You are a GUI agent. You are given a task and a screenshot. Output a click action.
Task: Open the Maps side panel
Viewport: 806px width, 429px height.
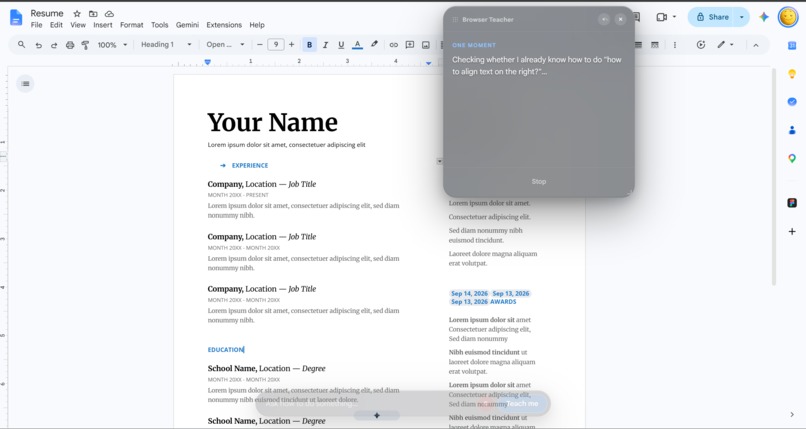tap(792, 159)
